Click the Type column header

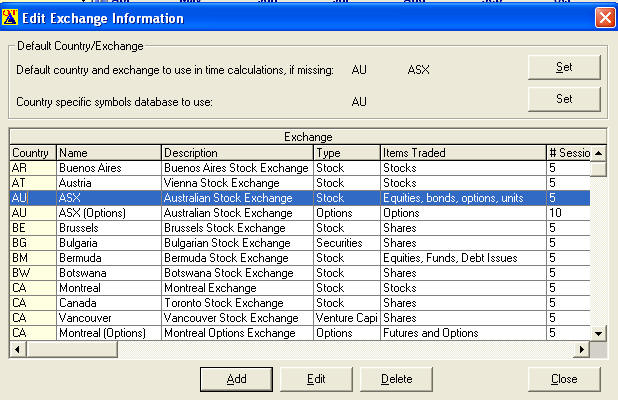[x=347, y=153]
